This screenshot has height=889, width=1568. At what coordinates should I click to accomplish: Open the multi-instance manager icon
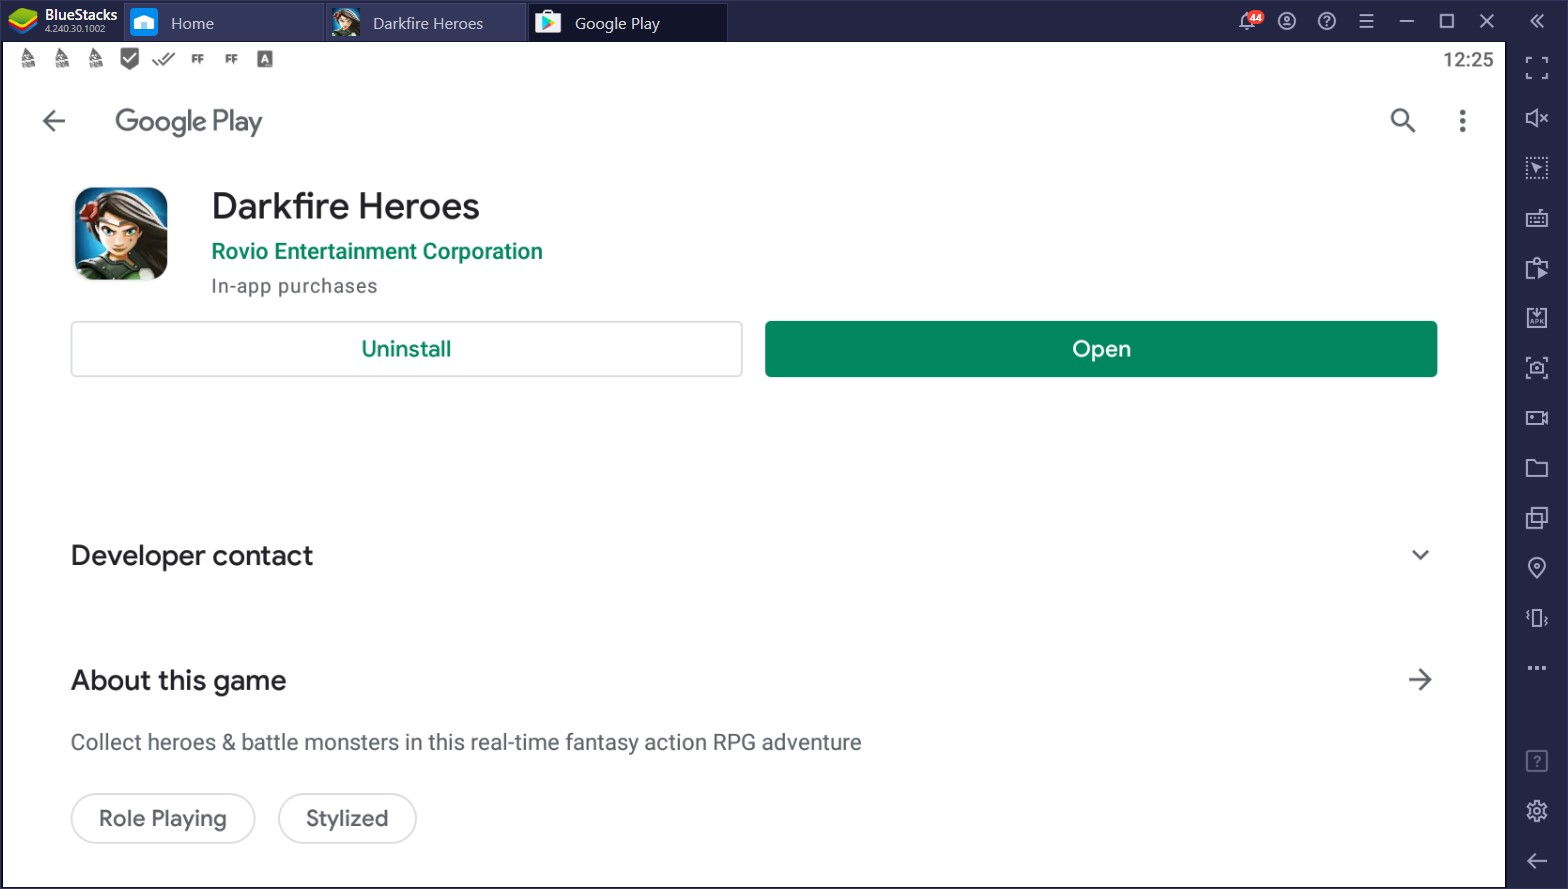tap(1537, 518)
